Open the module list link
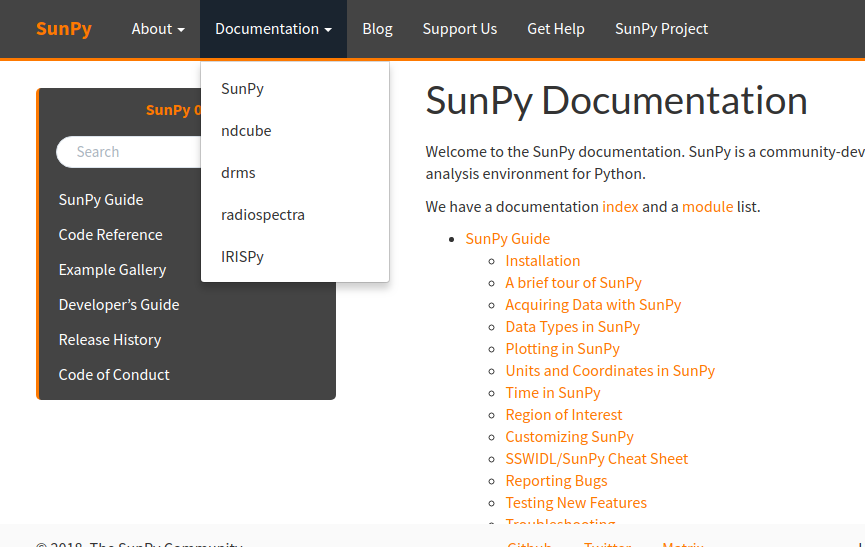This screenshot has height=547, width=865. (x=708, y=207)
